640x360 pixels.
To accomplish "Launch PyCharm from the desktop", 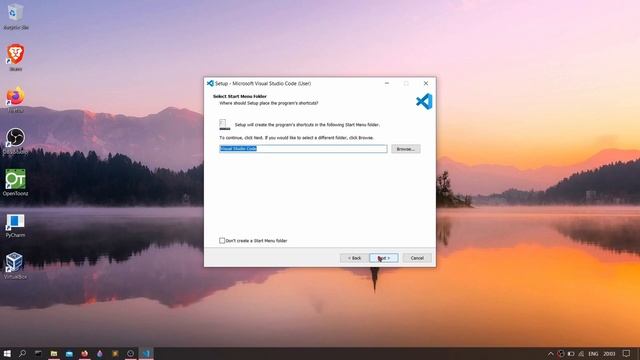I will pyautogui.click(x=16, y=225).
